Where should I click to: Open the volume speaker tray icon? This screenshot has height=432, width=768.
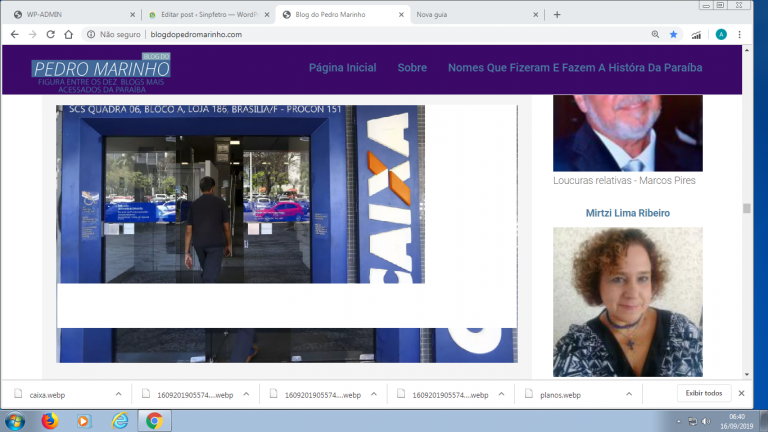point(706,422)
